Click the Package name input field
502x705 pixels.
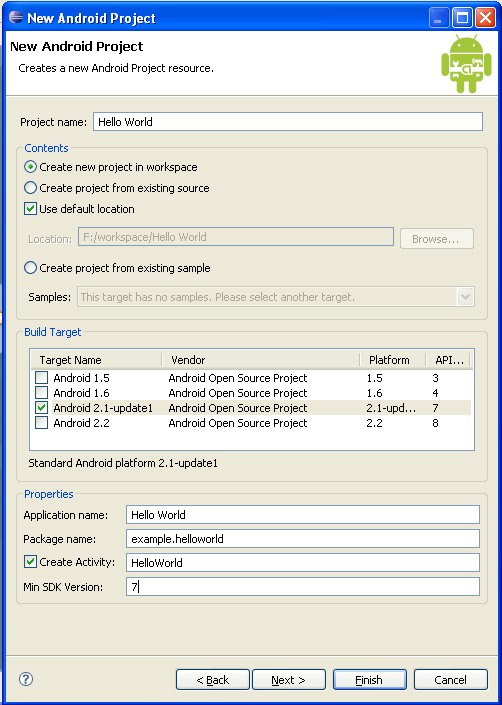302,539
